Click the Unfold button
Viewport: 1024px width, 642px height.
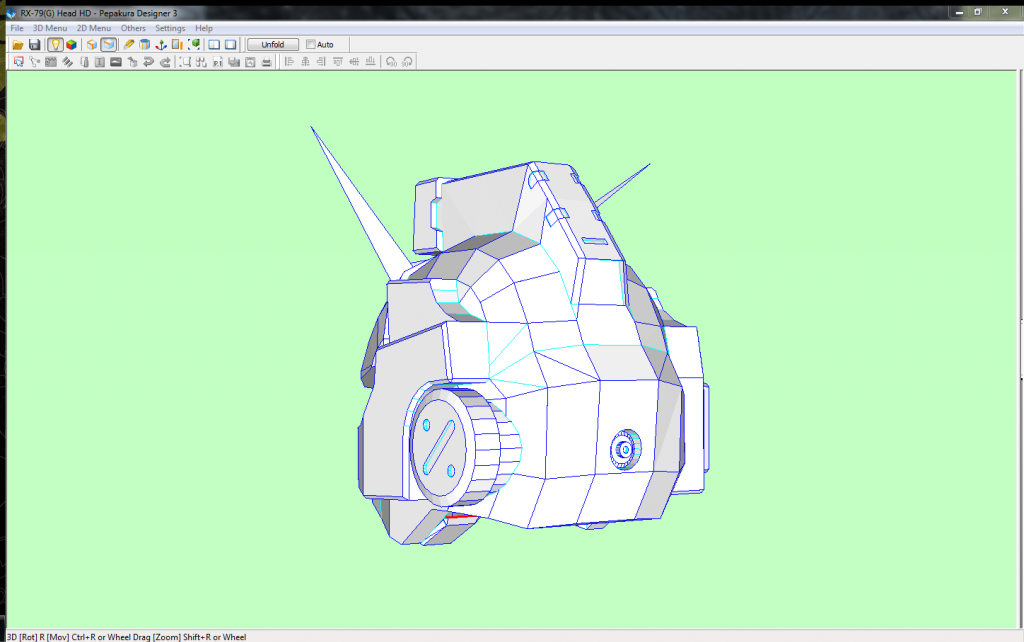[273, 44]
